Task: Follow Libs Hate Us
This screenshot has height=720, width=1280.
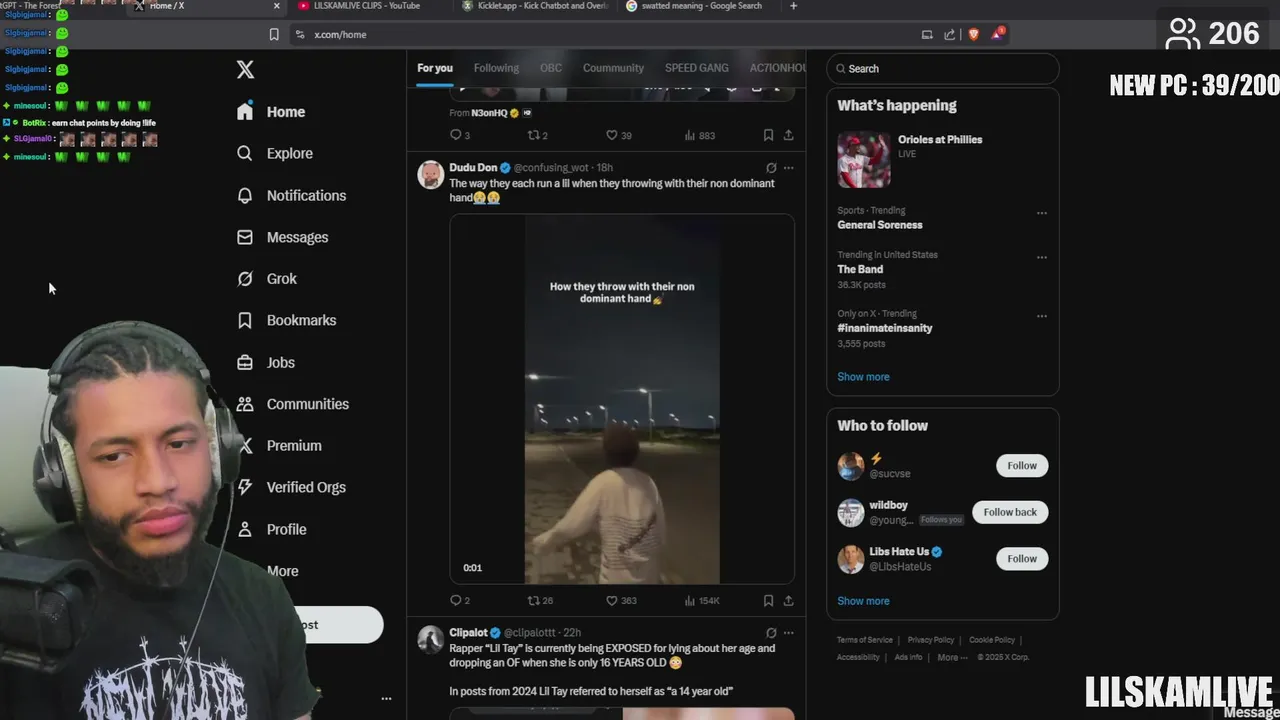Action: [1022, 559]
